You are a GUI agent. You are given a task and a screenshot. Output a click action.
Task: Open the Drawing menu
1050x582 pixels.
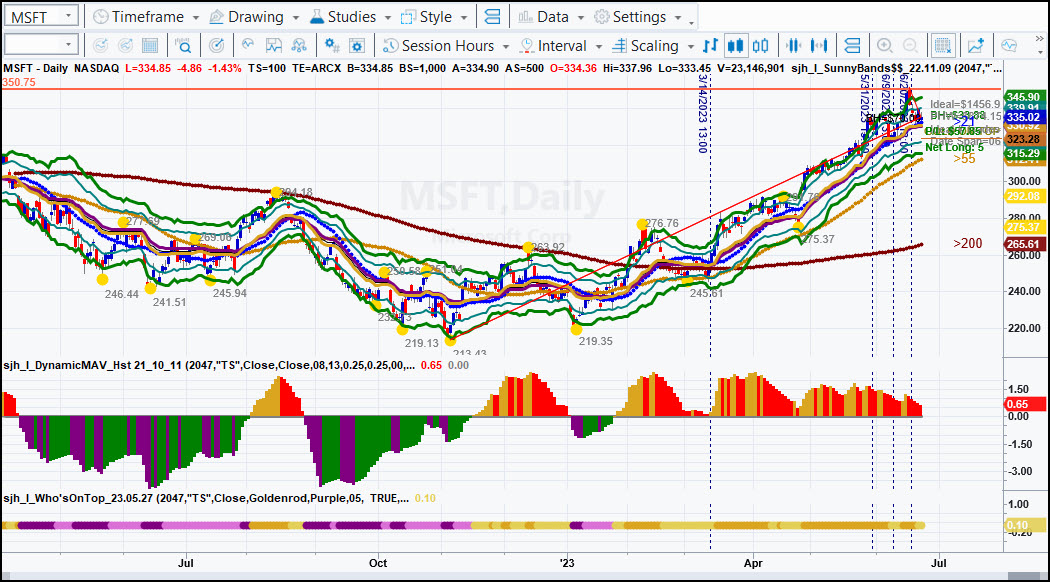(246, 17)
